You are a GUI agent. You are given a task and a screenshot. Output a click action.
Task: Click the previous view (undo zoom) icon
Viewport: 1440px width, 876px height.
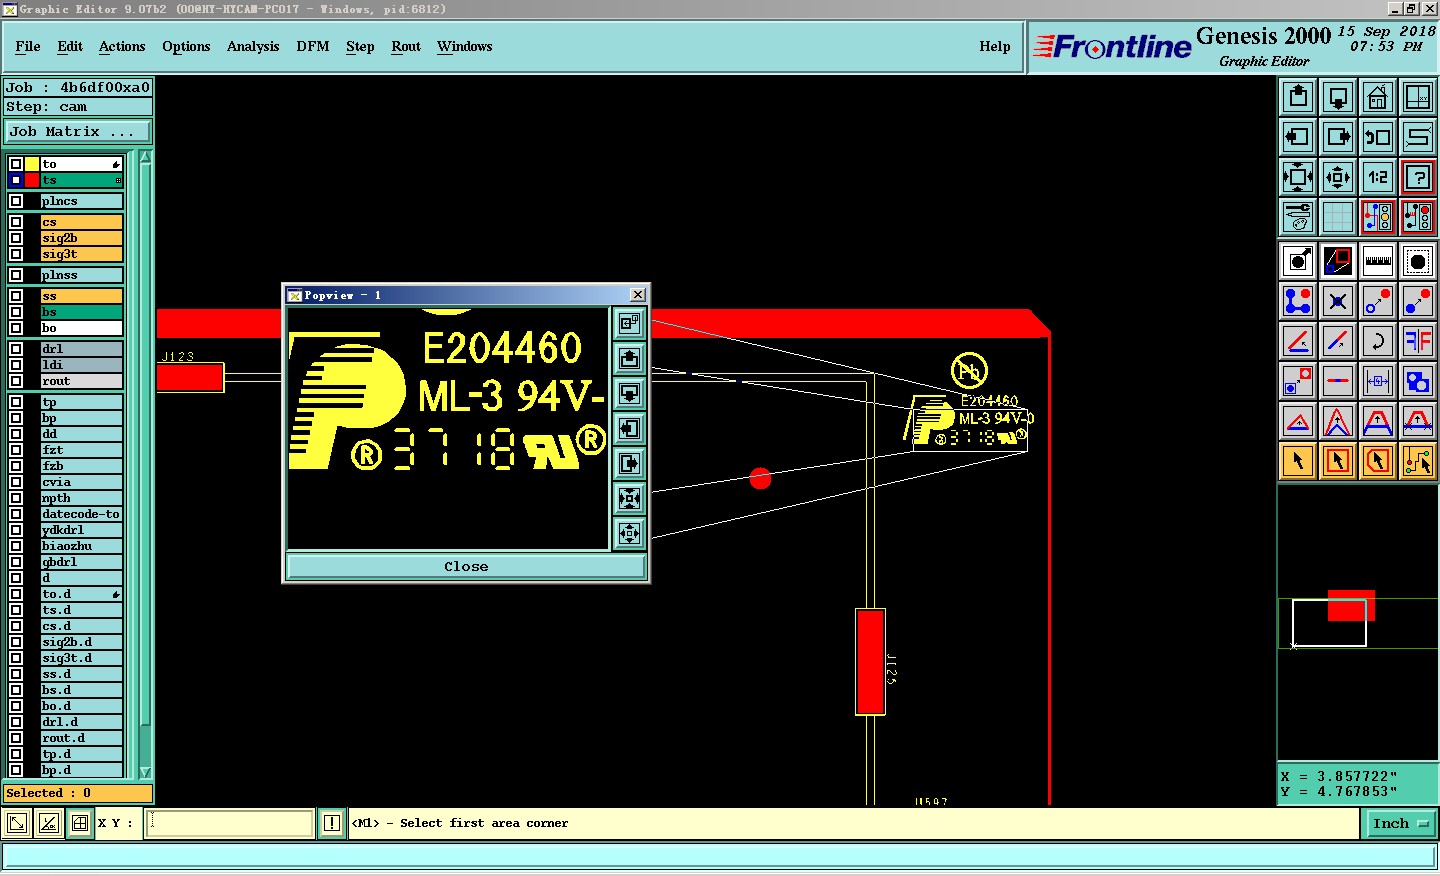(1378, 137)
